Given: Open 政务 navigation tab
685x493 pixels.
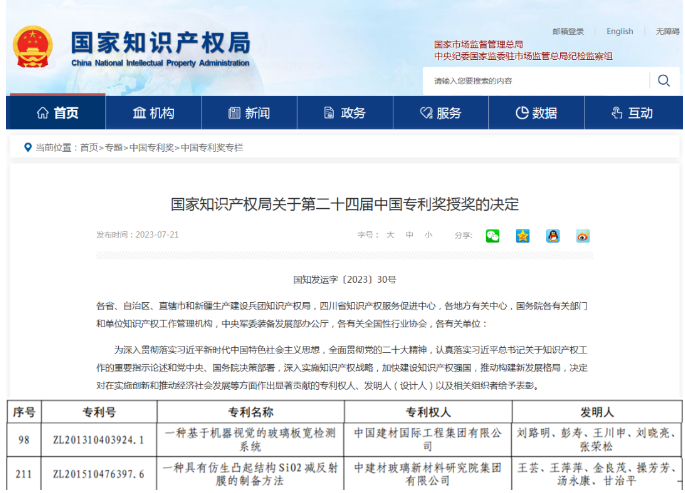Looking at the screenshot, I should point(344,113).
